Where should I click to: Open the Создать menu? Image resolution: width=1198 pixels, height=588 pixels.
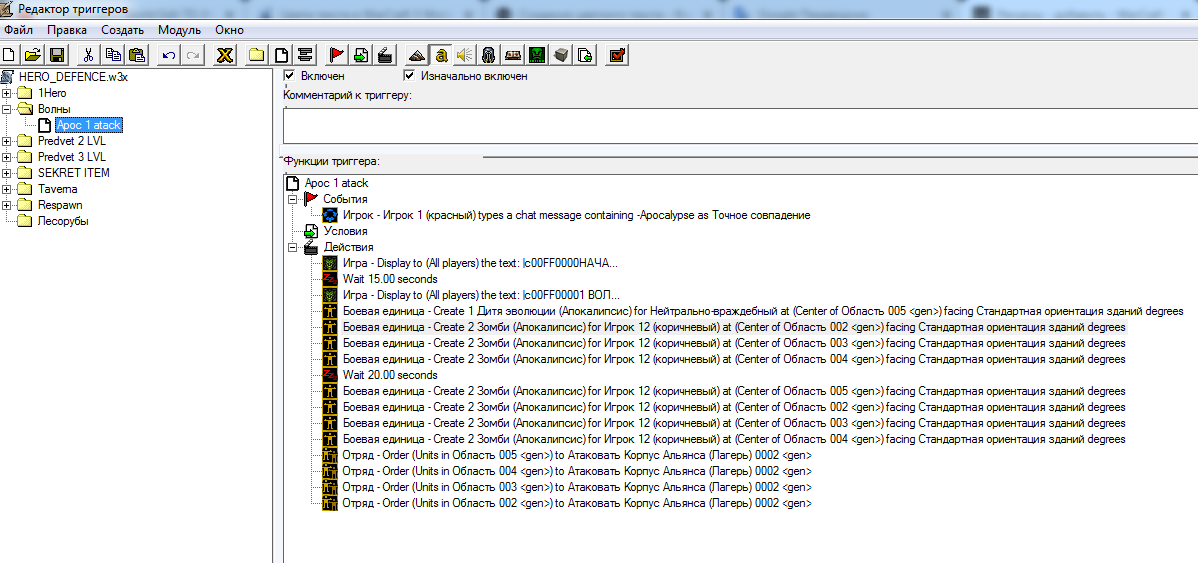click(x=122, y=30)
